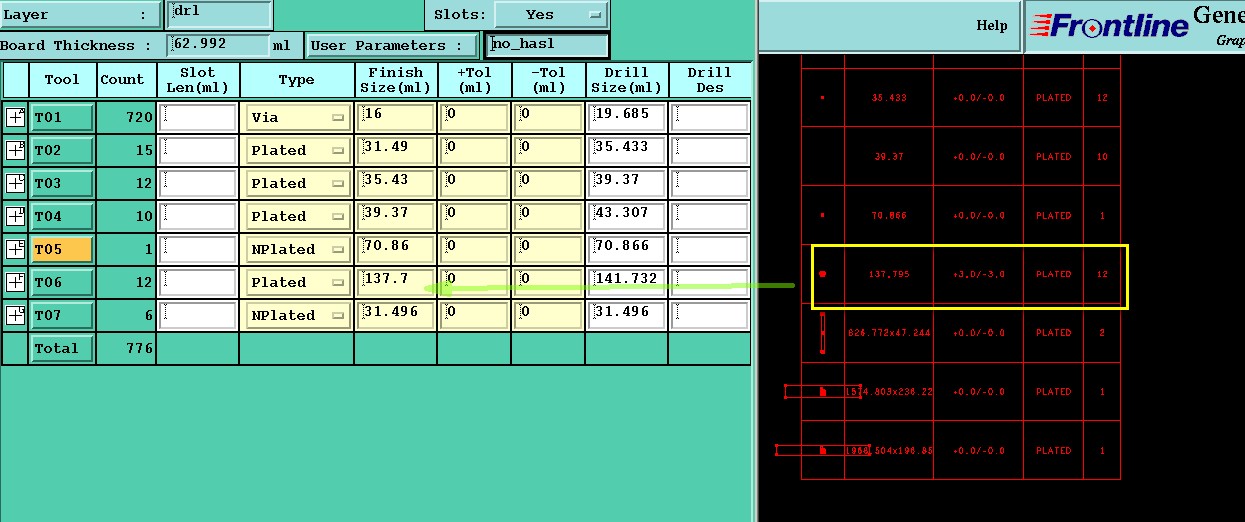Screen dimensions: 1245x522
Task: Edit T06 finish size field 137.7
Action: pyautogui.click(x=397, y=282)
